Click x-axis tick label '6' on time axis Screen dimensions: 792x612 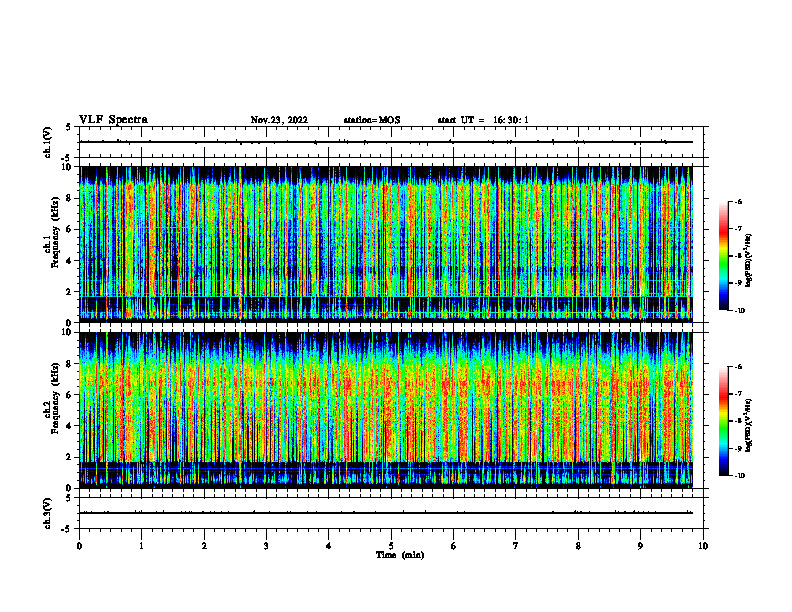pos(454,546)
